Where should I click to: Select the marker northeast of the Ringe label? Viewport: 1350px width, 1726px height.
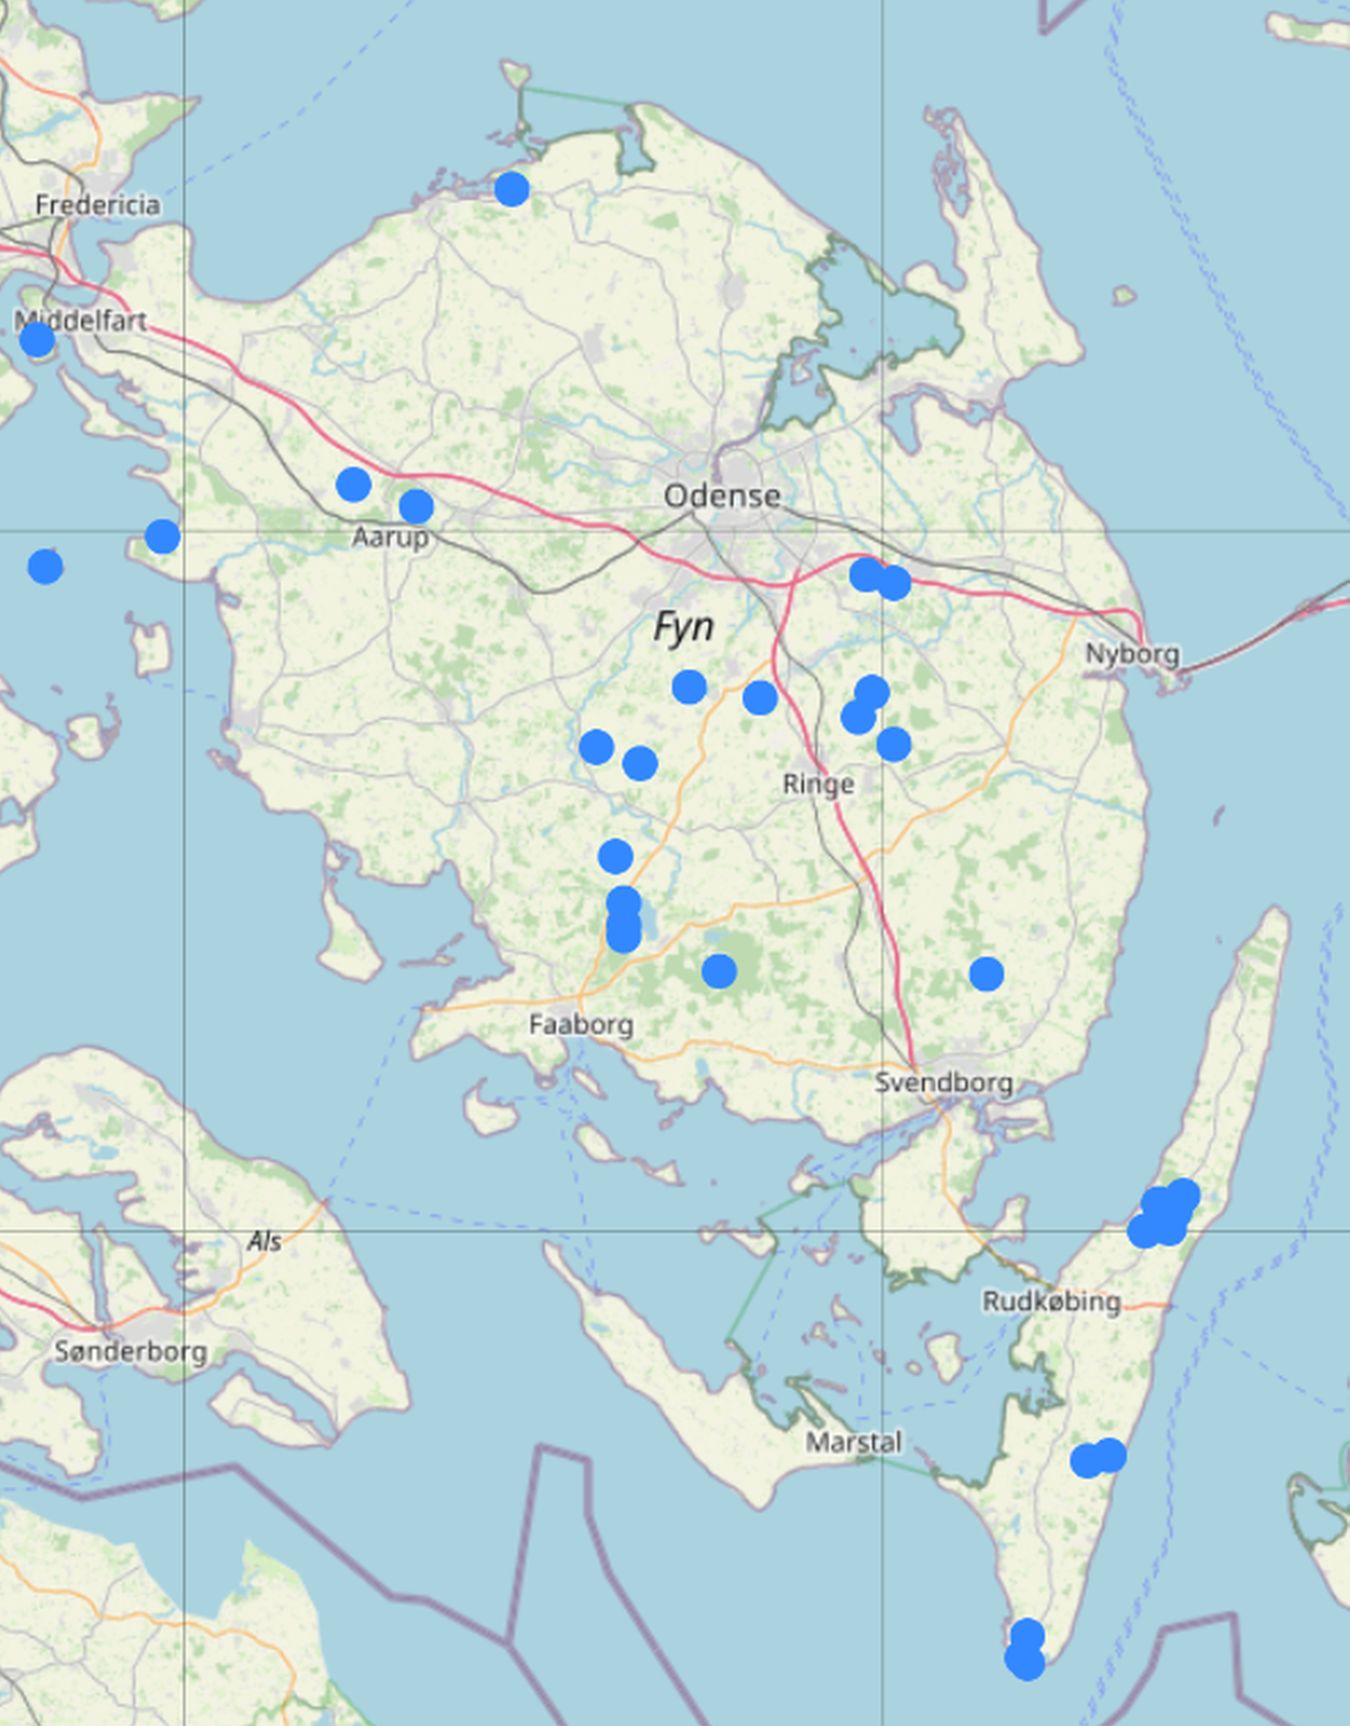coord(893,744)
